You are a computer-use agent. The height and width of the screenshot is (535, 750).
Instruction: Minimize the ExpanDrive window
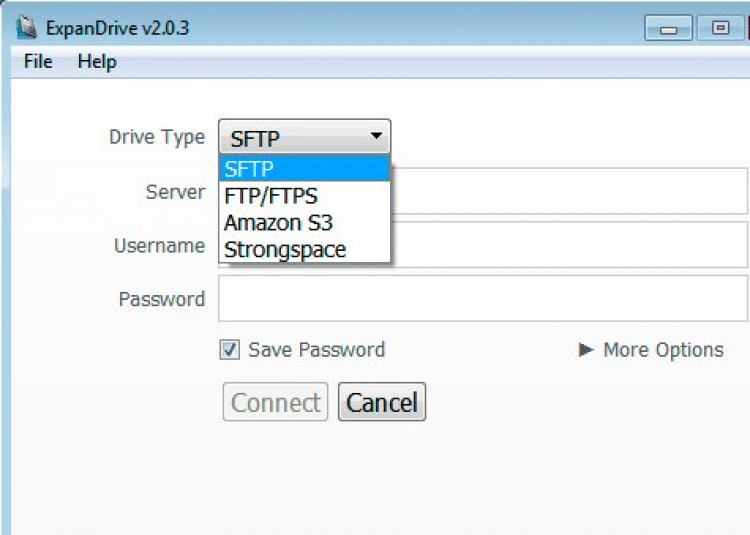[x=668, y=29]
